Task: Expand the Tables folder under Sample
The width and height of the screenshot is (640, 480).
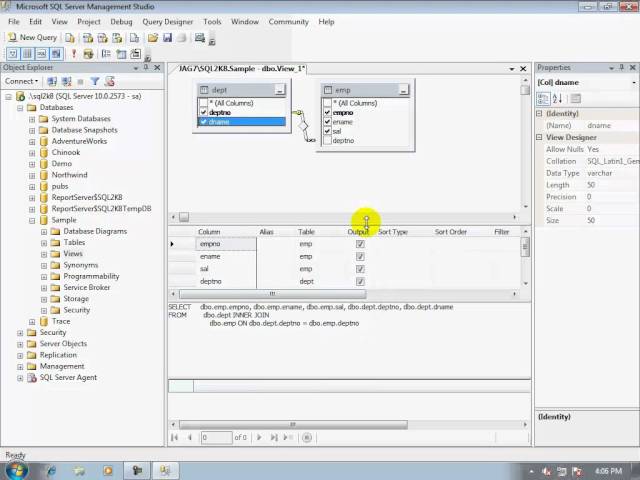Action: (x=44, y=243)
